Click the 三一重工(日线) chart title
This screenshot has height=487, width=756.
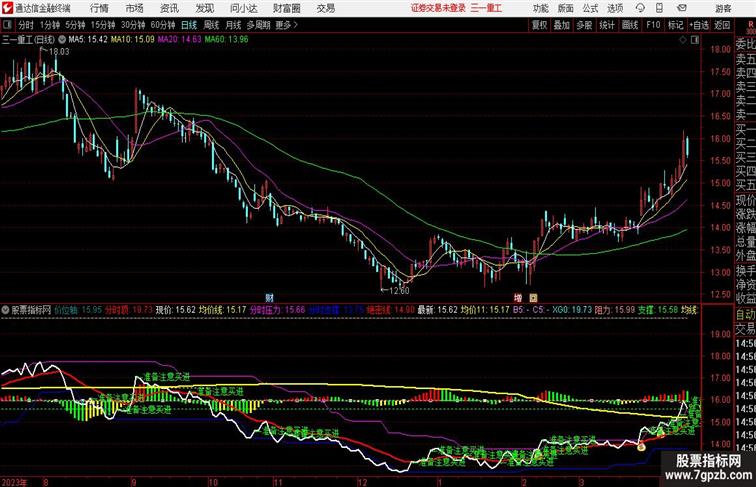tap(28, 40)
